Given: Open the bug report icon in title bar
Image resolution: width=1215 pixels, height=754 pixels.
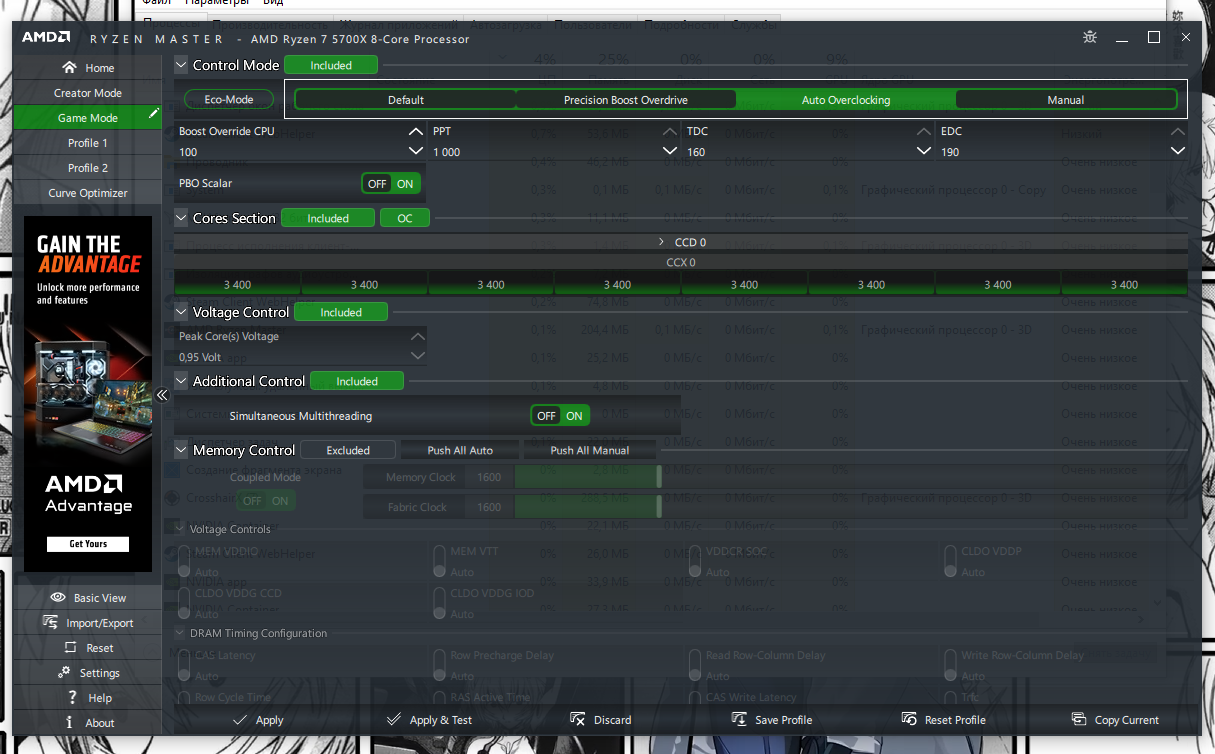Looking at the screenshot, I should click(1090, 38).
